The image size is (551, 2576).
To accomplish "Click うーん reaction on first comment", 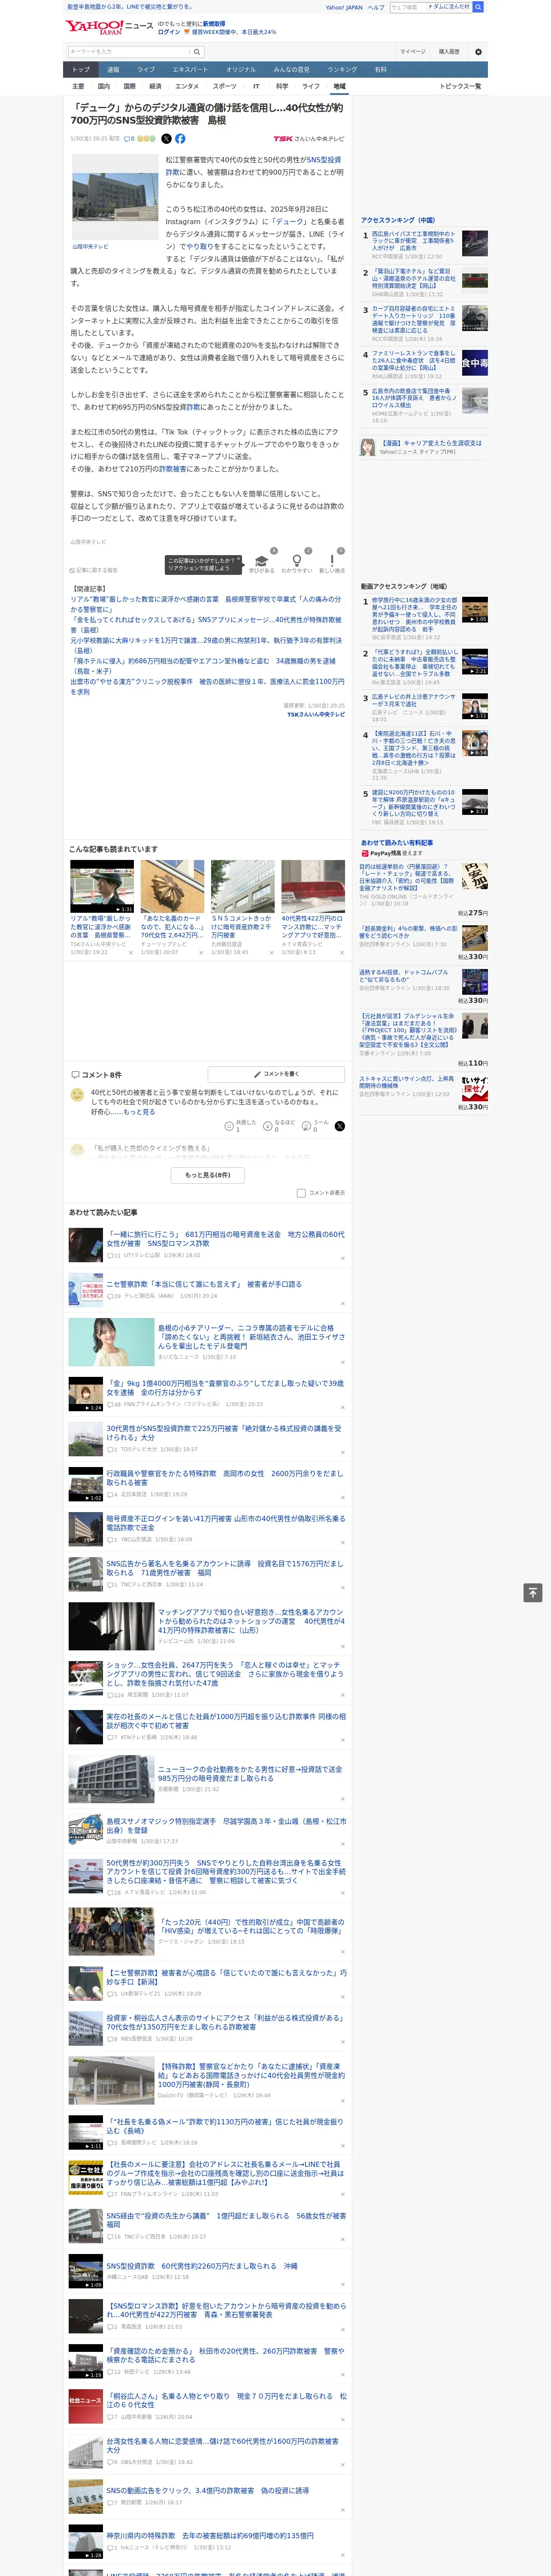I will click(306, 1126).
